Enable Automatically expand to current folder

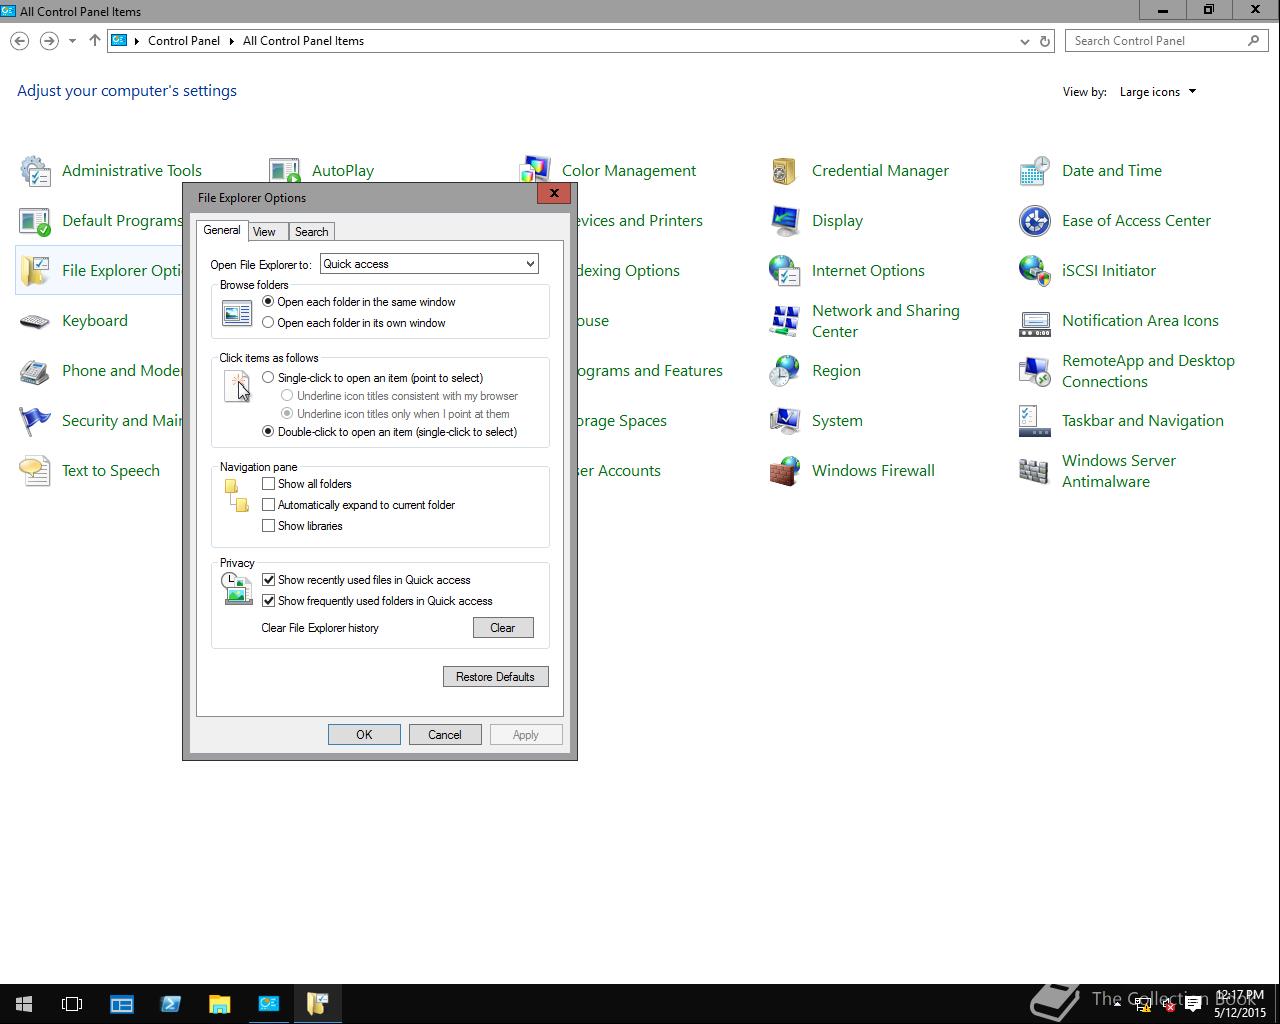(268, 505)
